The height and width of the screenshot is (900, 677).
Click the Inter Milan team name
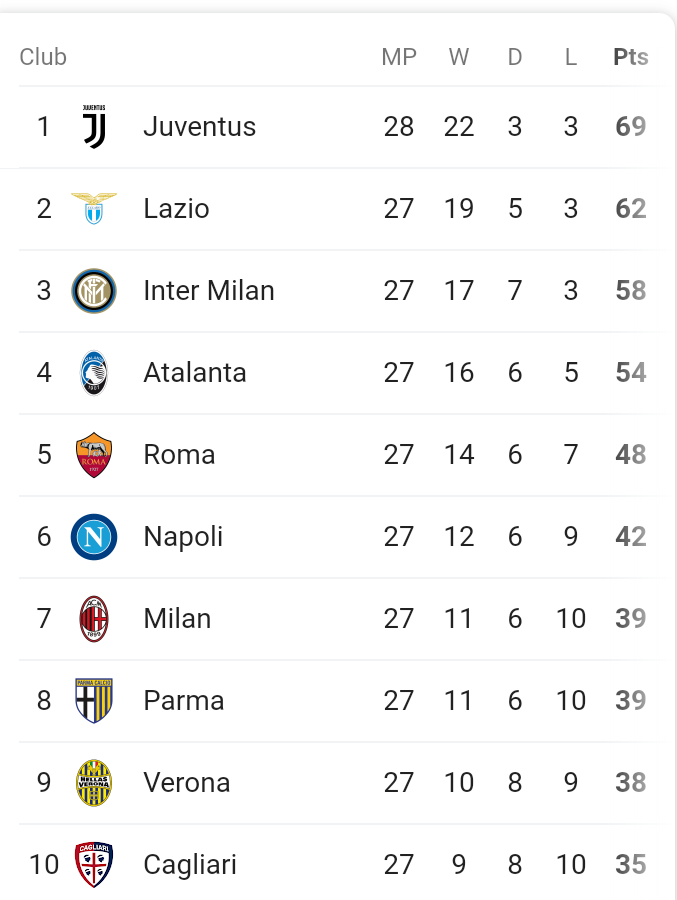209,291
